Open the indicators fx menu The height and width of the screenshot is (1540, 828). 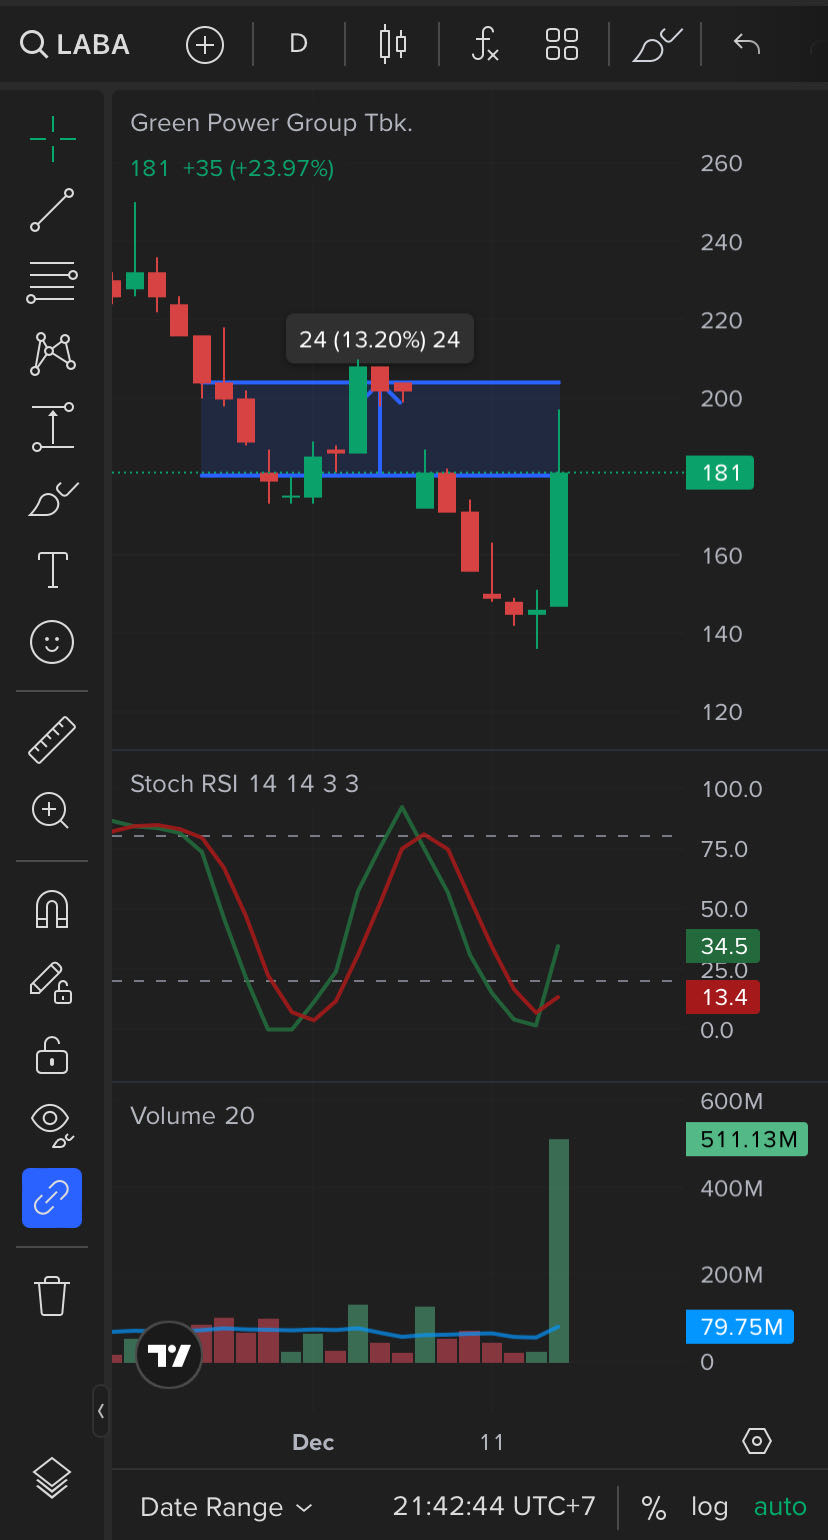(x=485, y=45)
